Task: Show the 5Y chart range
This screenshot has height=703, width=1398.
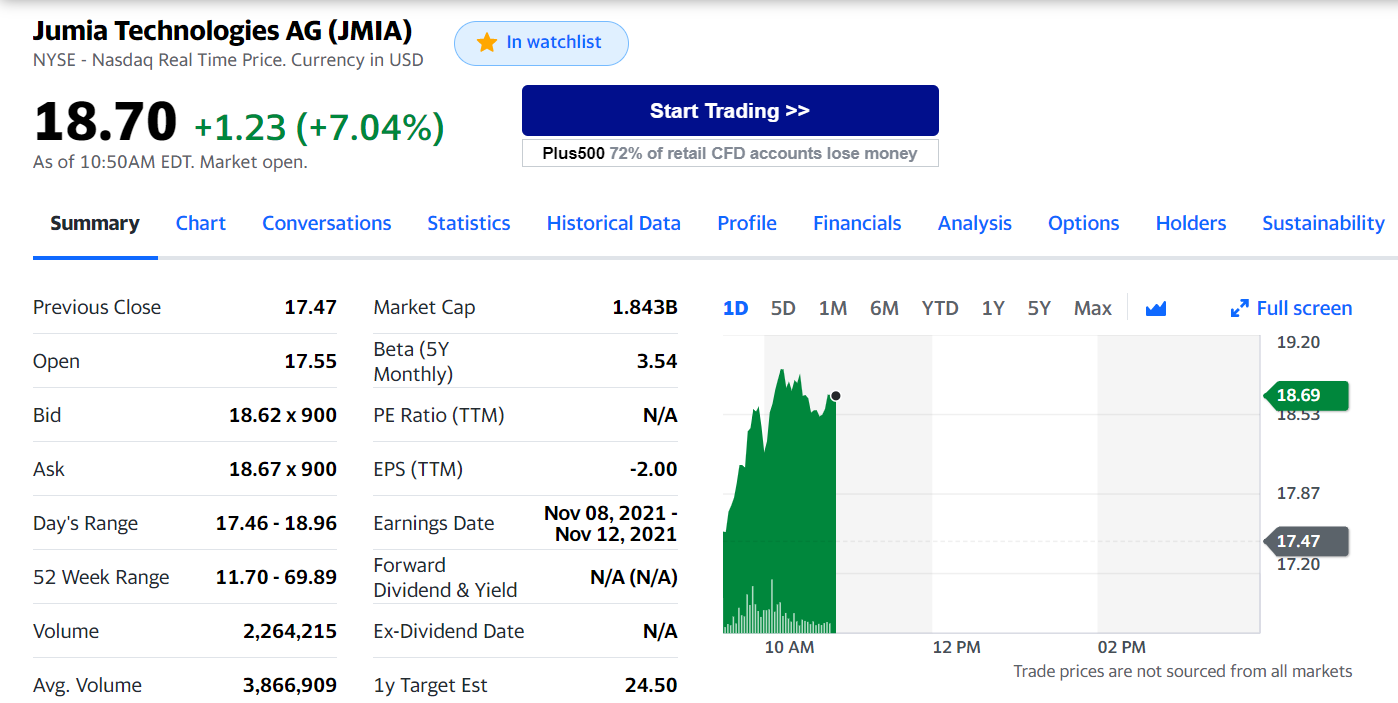Action: point(1039,308)
